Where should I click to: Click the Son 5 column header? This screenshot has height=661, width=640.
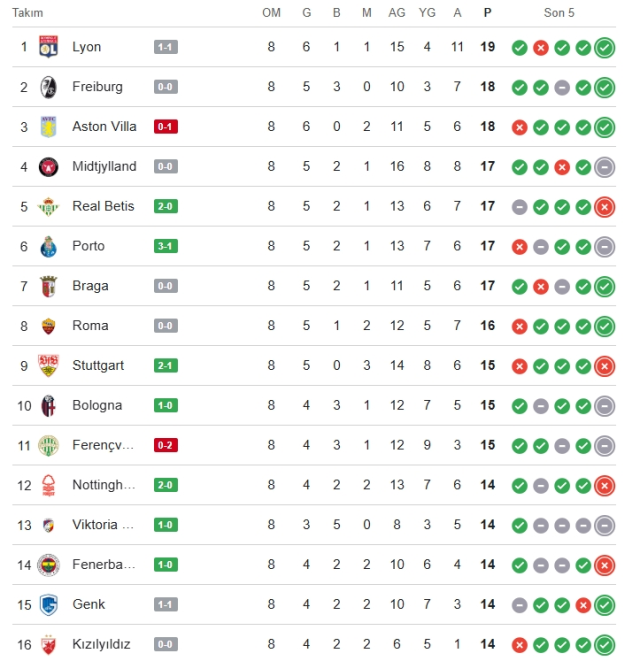tap(561, 13)
